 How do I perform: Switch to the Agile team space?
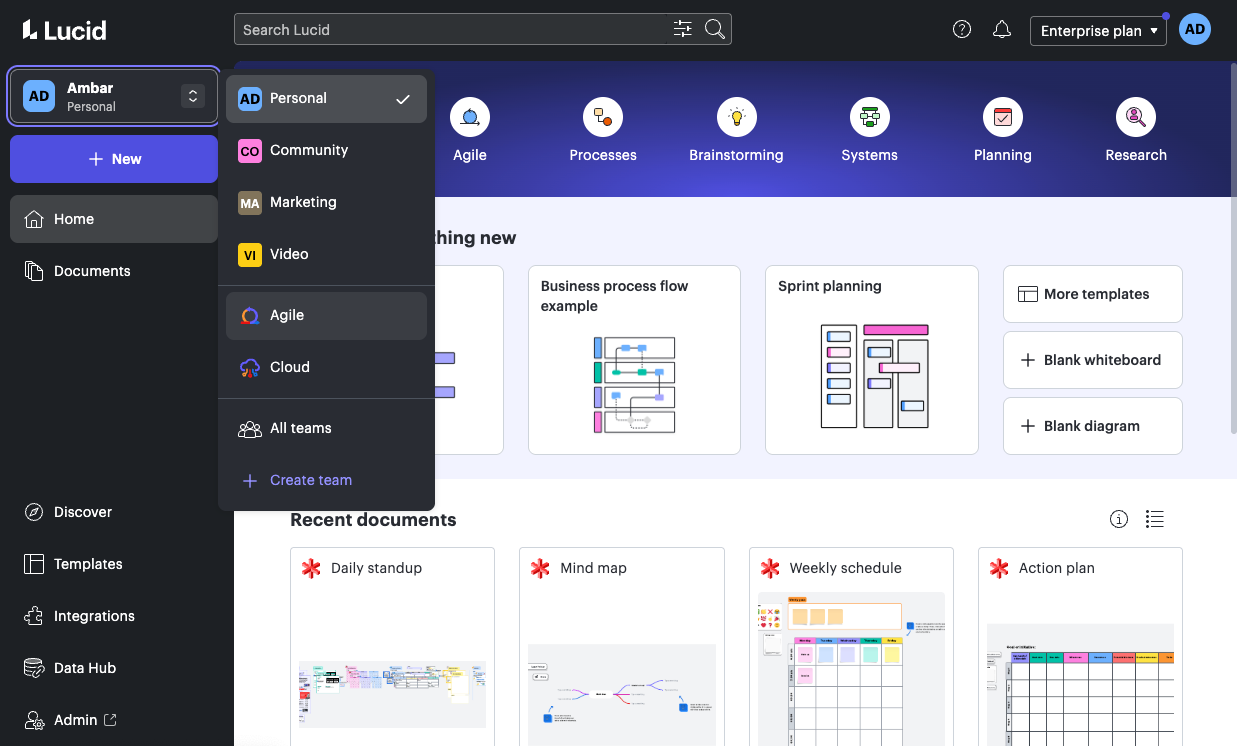[x=326, y=315]
